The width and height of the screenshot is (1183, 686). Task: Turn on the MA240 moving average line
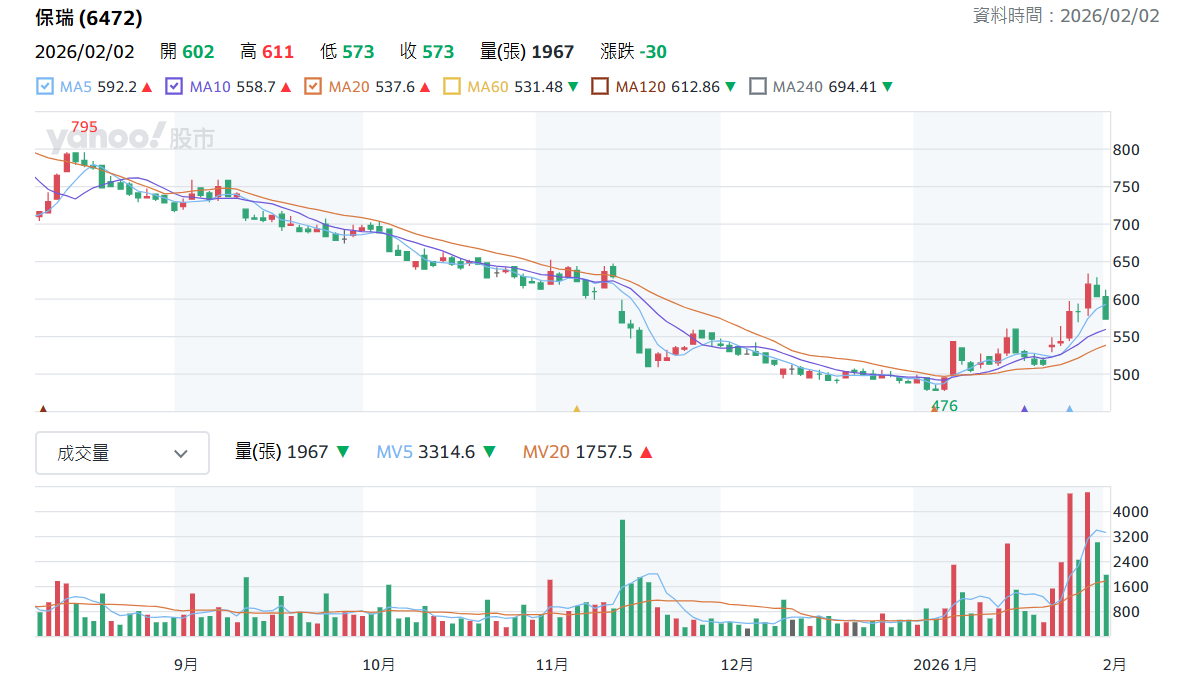click(757, 87)
